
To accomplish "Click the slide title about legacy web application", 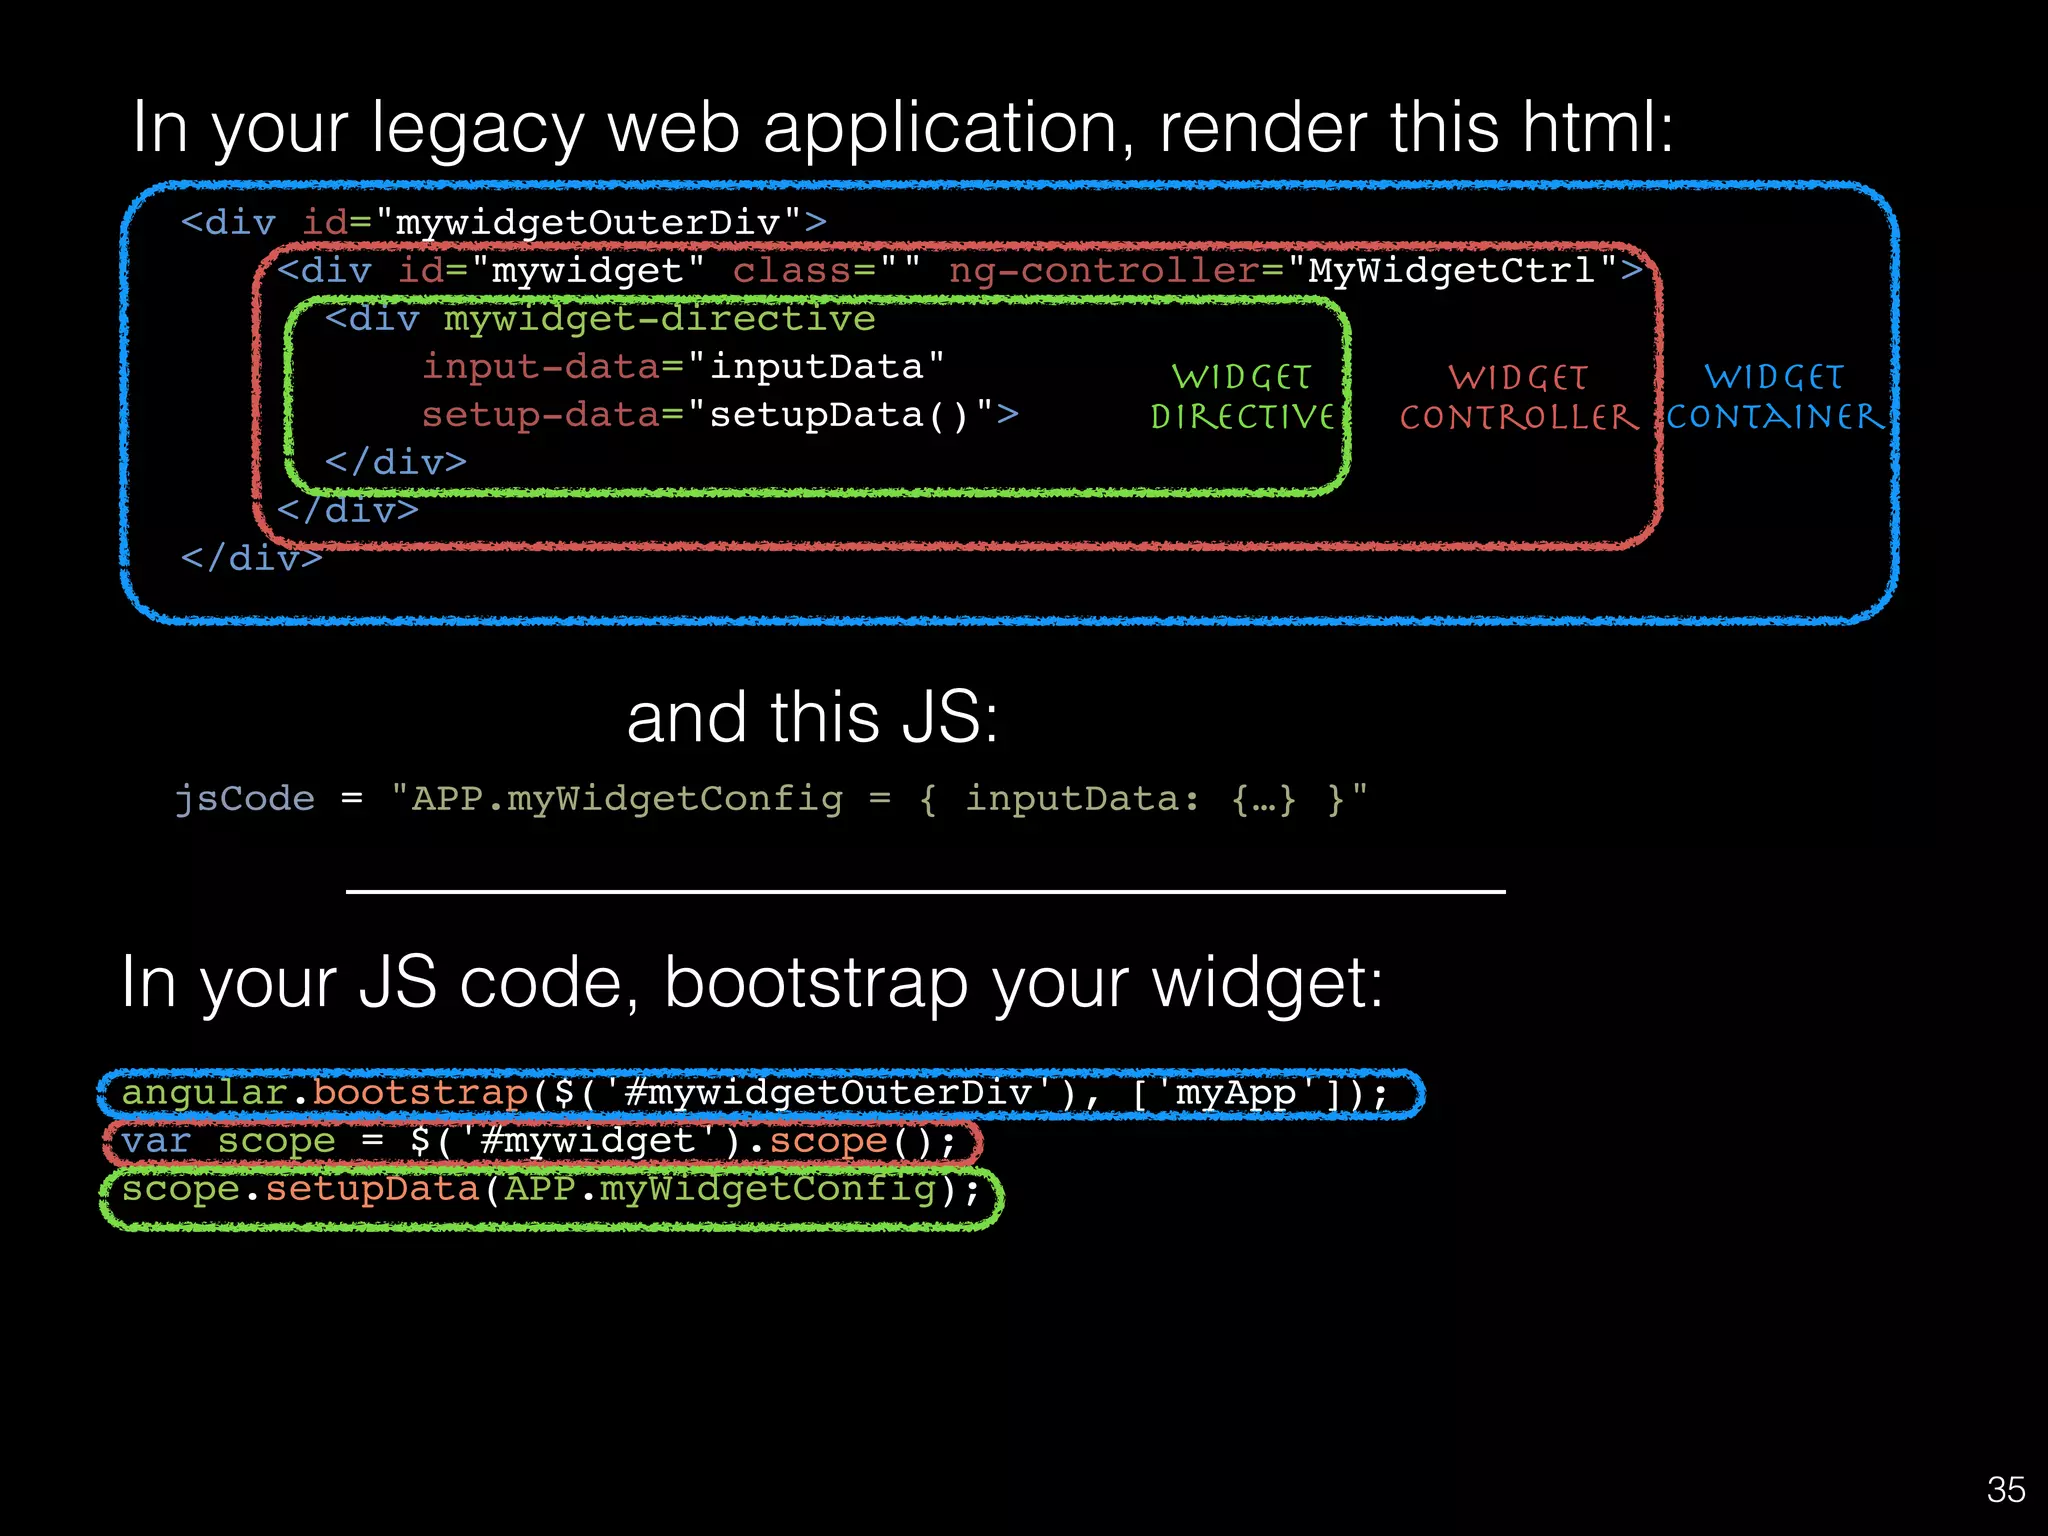I will click(902, 128).
